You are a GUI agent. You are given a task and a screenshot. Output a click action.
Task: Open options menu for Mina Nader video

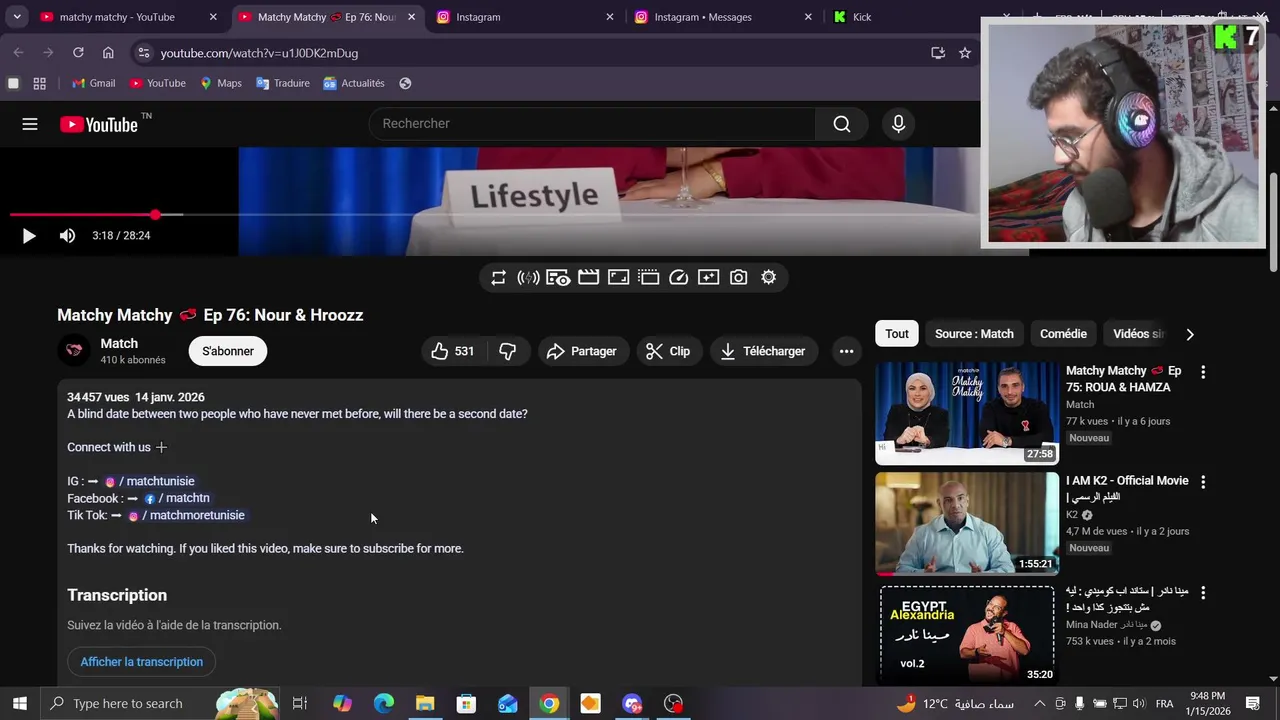pos(1203,593)
